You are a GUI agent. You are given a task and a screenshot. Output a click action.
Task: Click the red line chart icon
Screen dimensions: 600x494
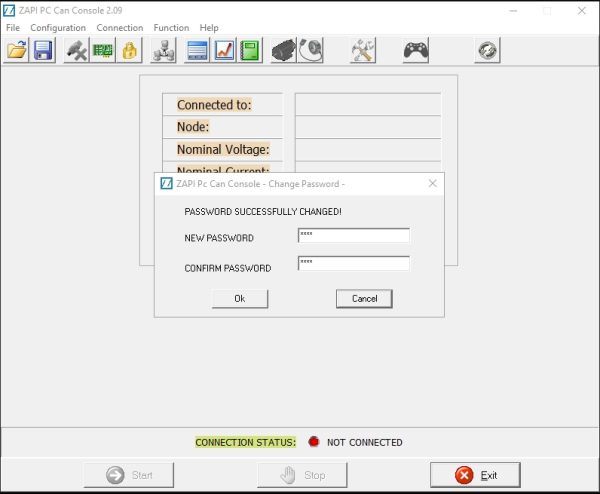224,50
